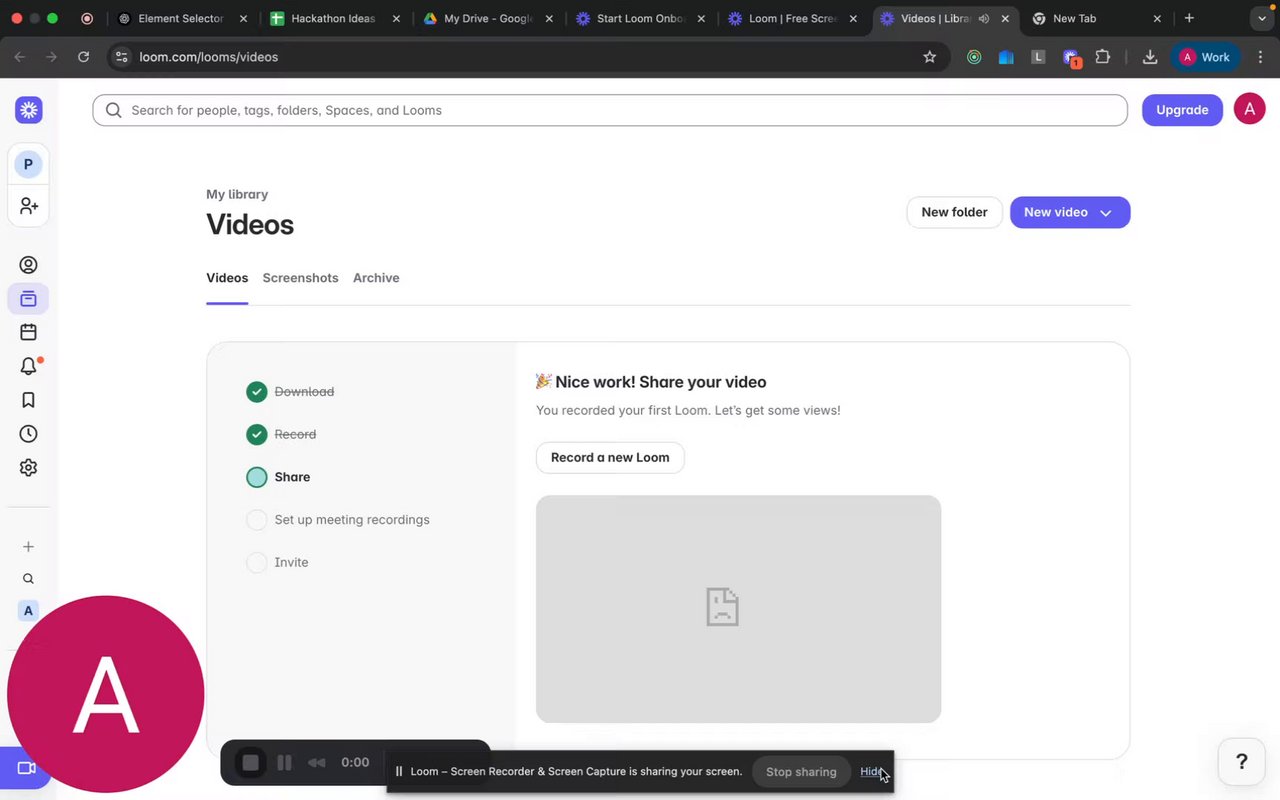
Task: Click Stop sharing button
Action: [x=801, y=772]
